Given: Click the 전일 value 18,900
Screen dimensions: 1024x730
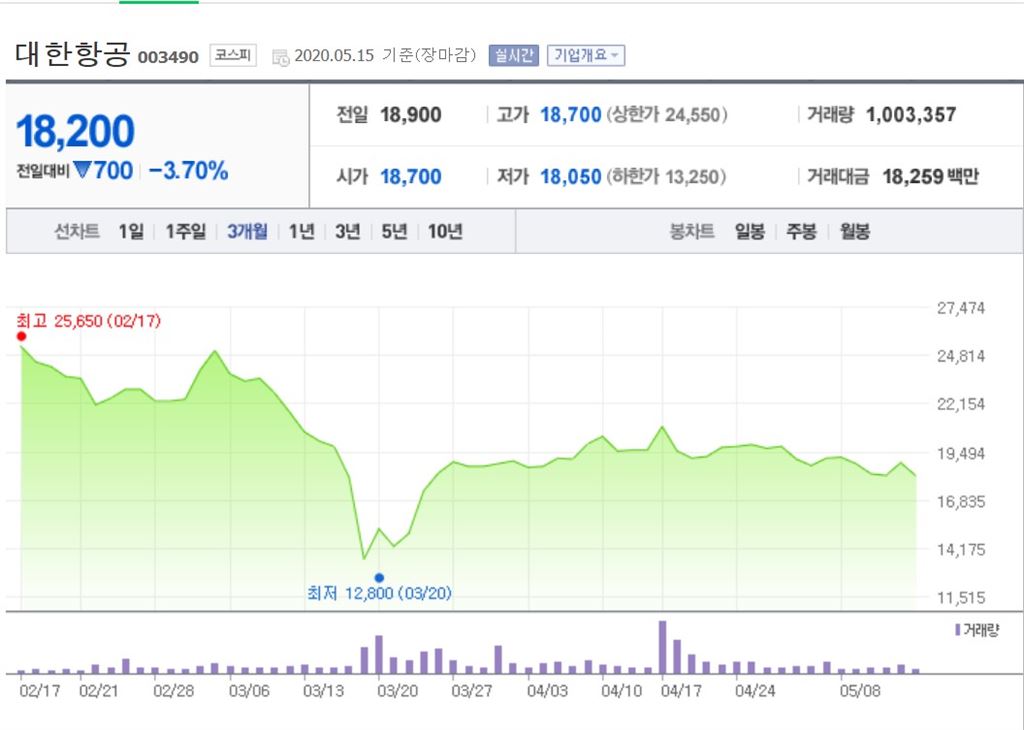Looking at the screenshot, I should [x=411, y=115].
